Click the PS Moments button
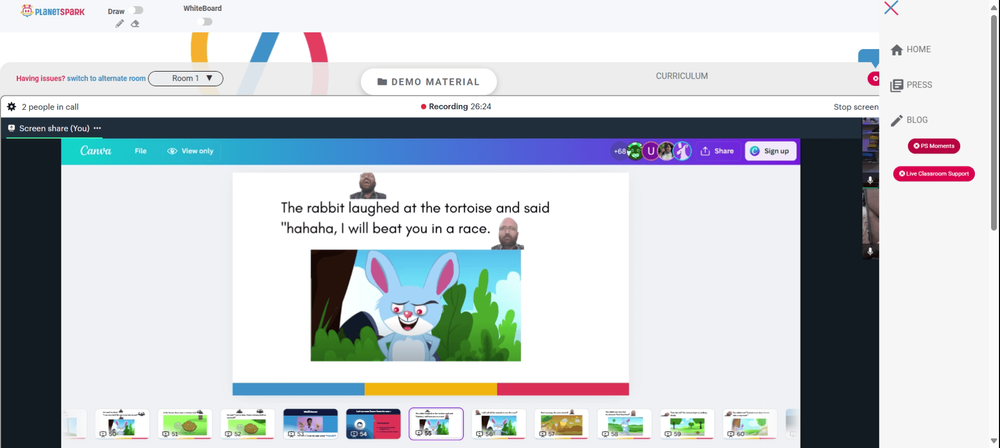Screen dimensions: 1000x448 934,146
